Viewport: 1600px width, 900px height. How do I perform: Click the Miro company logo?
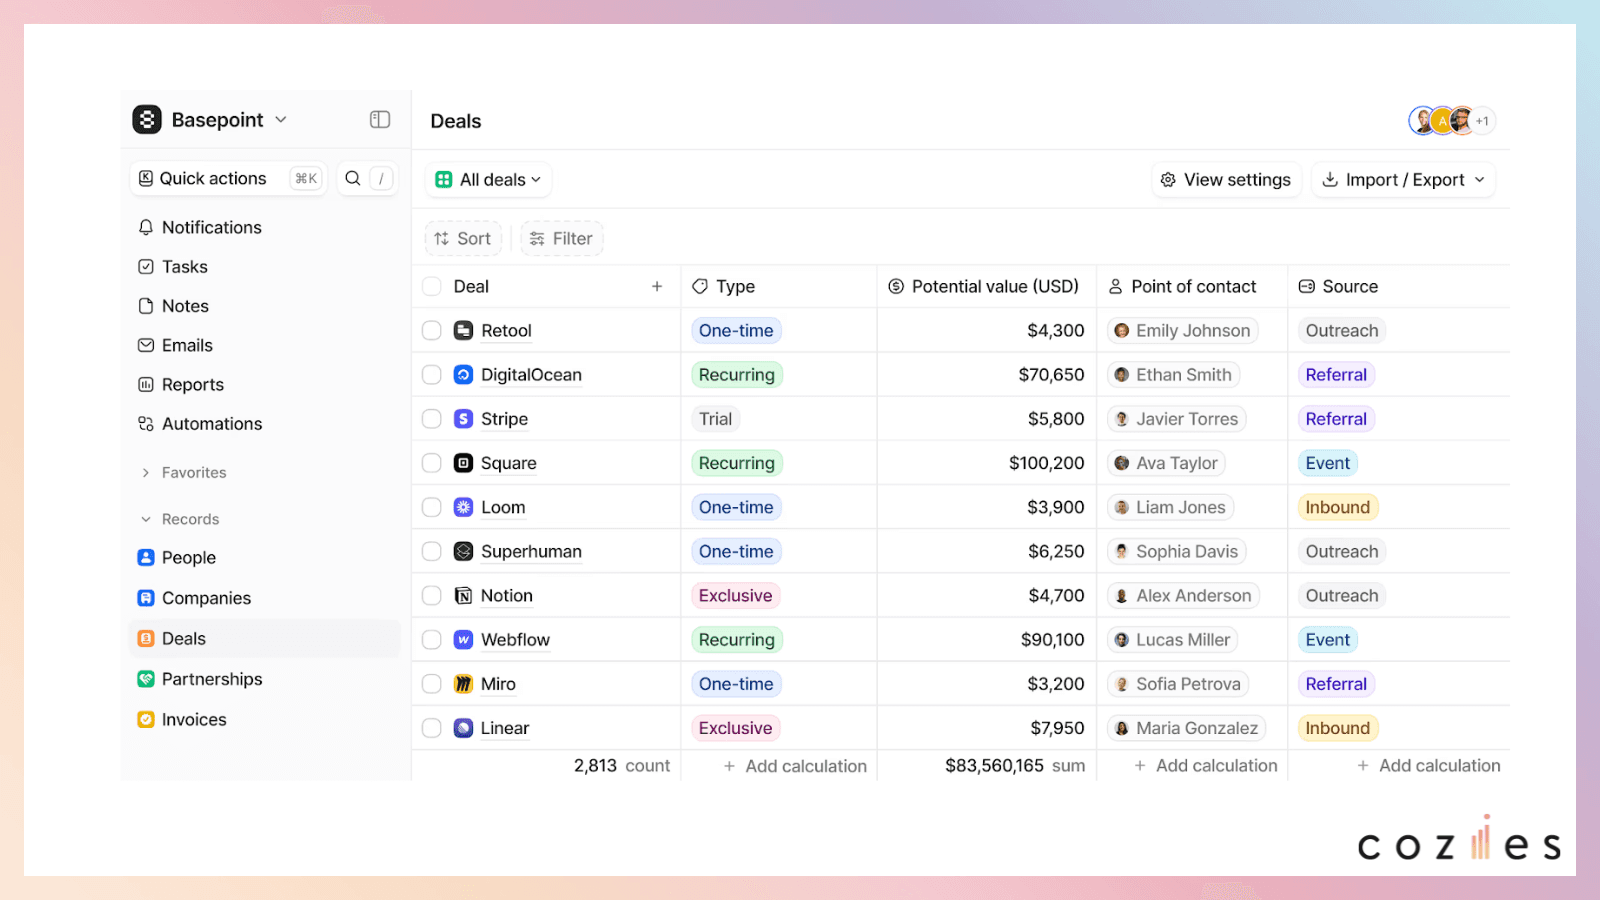[x=463, y=684]
